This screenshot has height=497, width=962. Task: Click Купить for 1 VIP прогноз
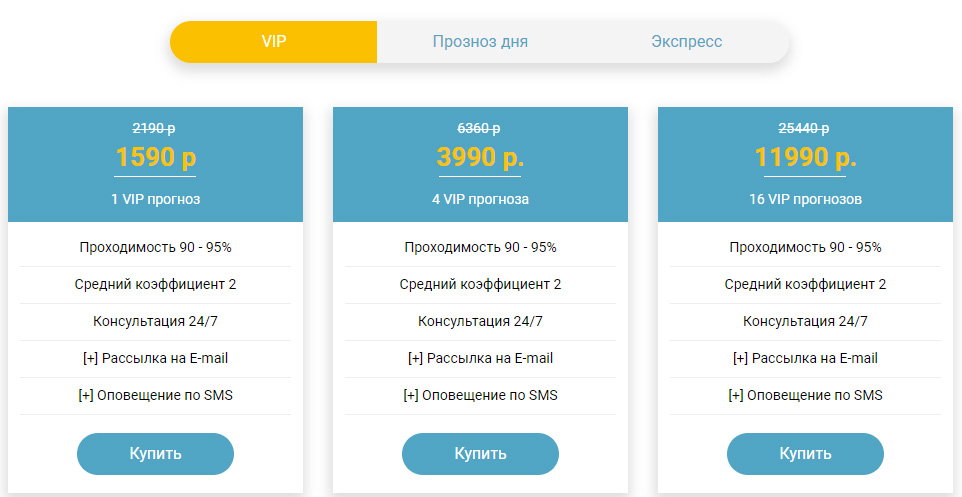pyautogui.click(x=155, y=453)
